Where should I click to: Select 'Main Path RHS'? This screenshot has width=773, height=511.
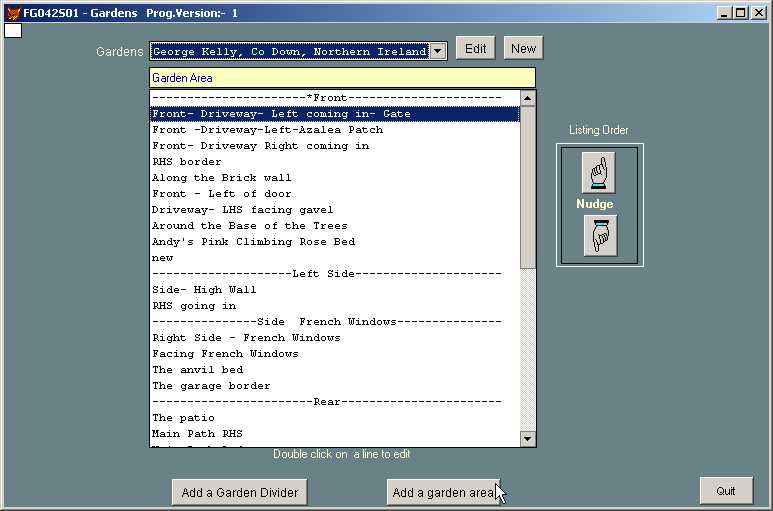click(335, 434)
